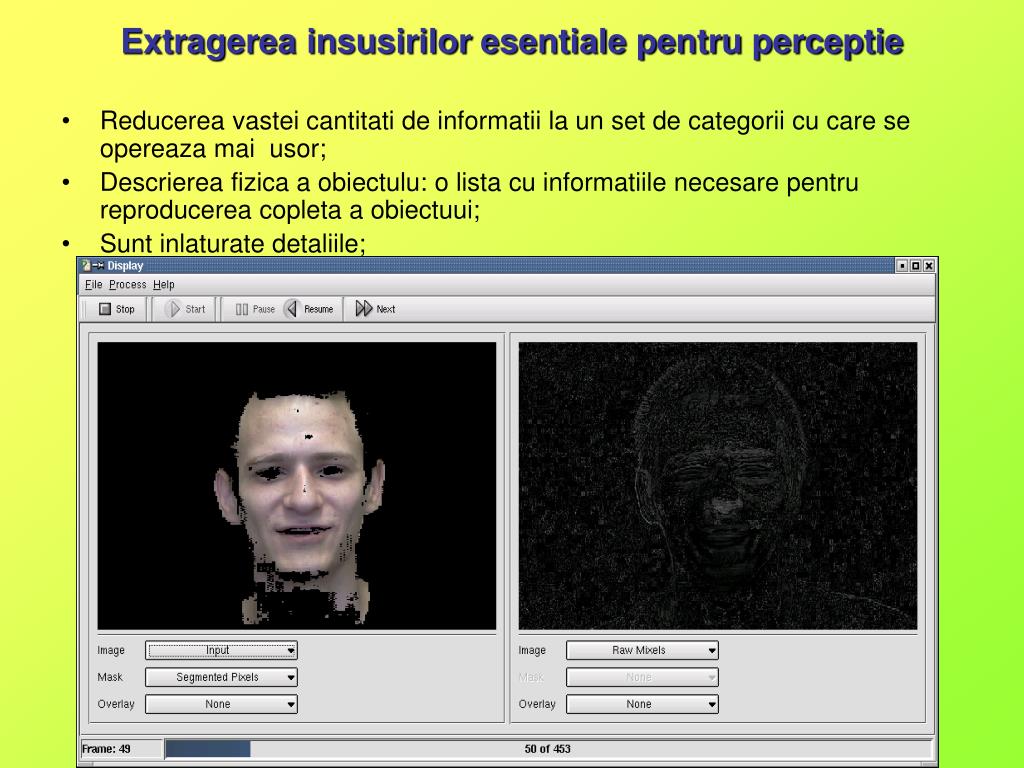Click the left panel 'Mask' label

(x=110, y=677)
